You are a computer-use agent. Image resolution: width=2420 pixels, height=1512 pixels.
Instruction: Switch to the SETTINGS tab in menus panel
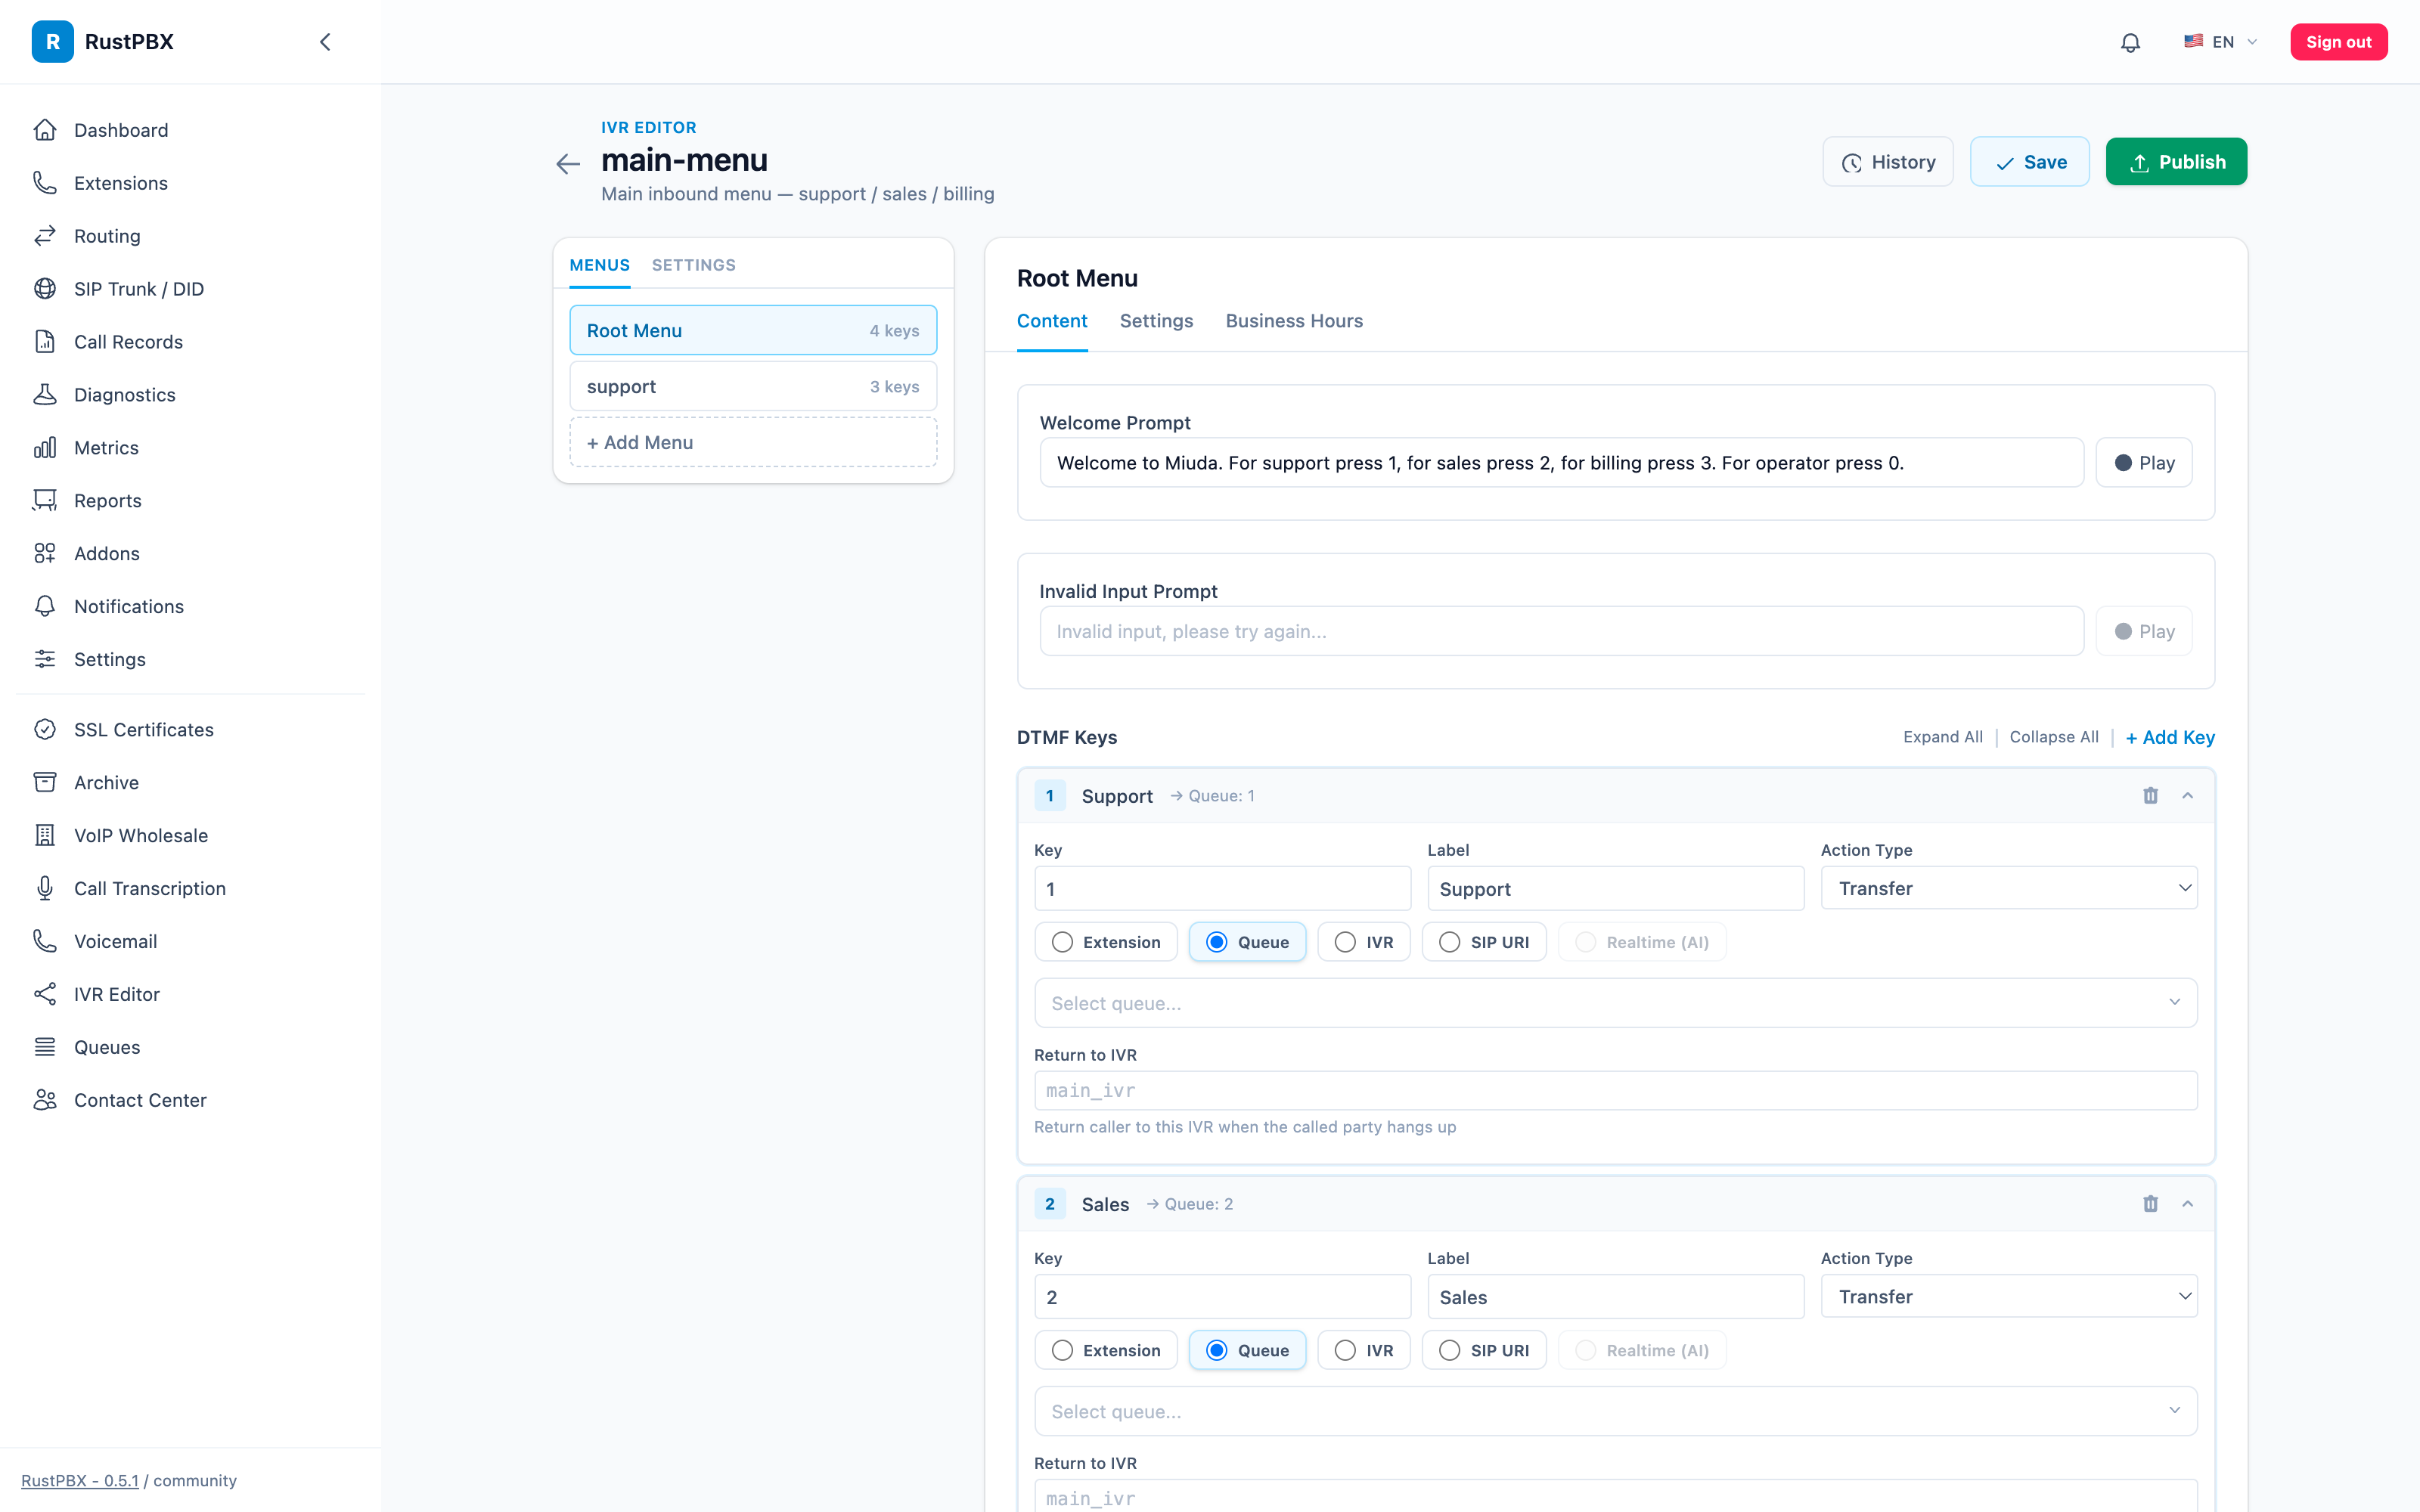click(x=694, y=265)
